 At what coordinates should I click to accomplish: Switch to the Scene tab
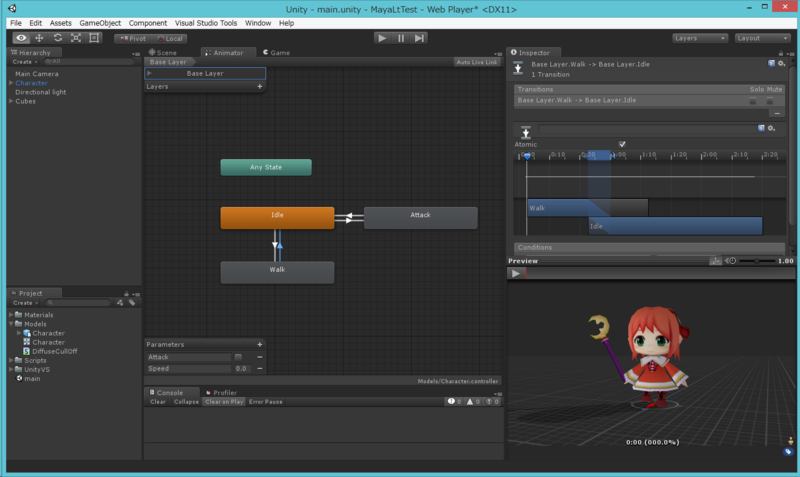point(163,53)
